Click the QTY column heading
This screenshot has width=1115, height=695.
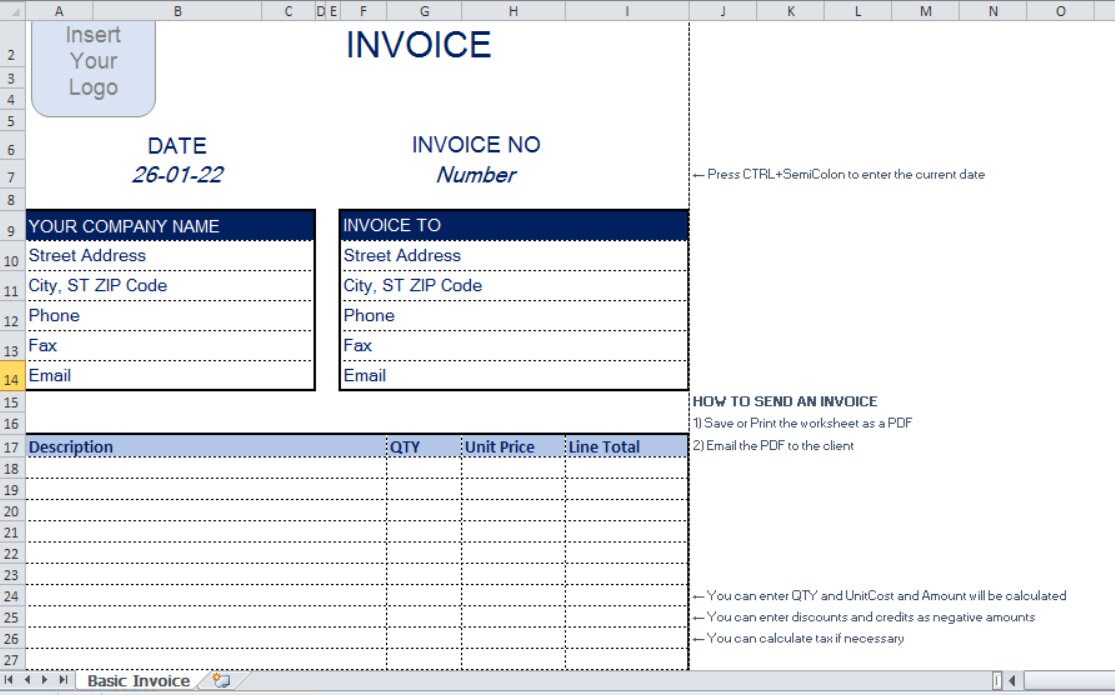(x=425, y=447)
